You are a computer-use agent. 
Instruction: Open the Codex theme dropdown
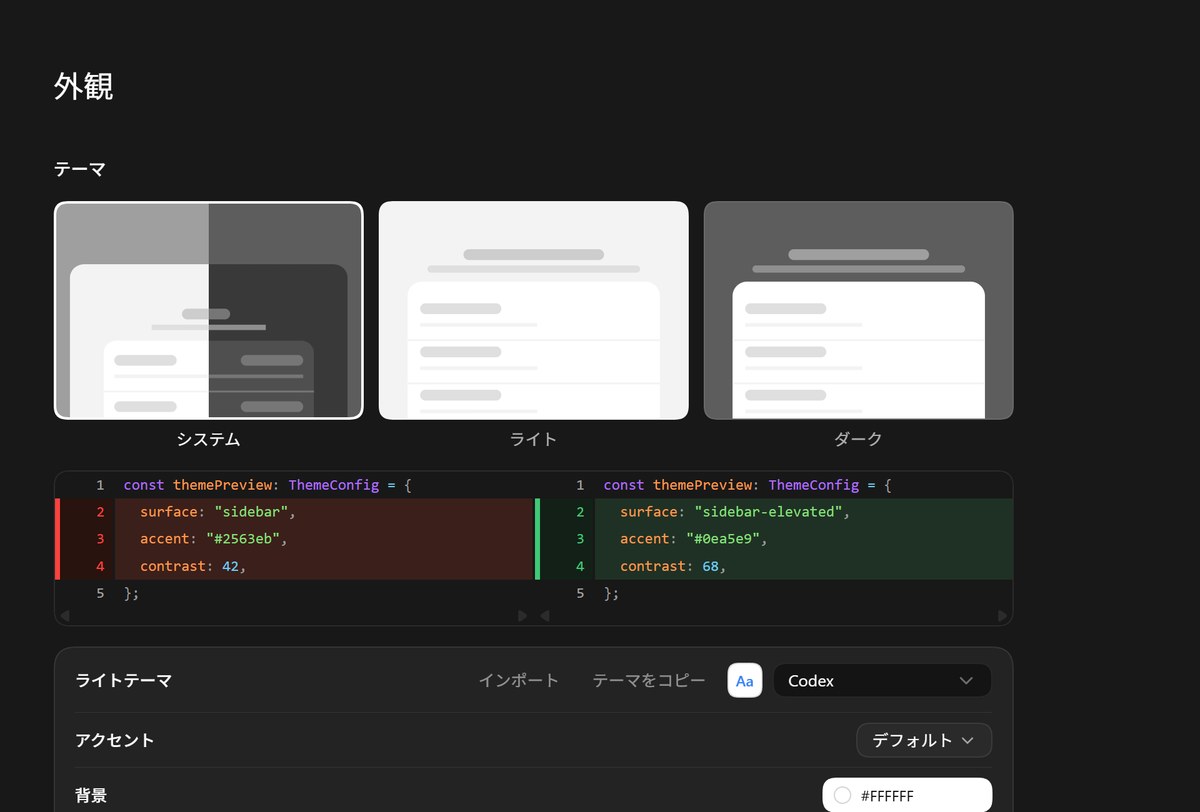tap(882, 681)
